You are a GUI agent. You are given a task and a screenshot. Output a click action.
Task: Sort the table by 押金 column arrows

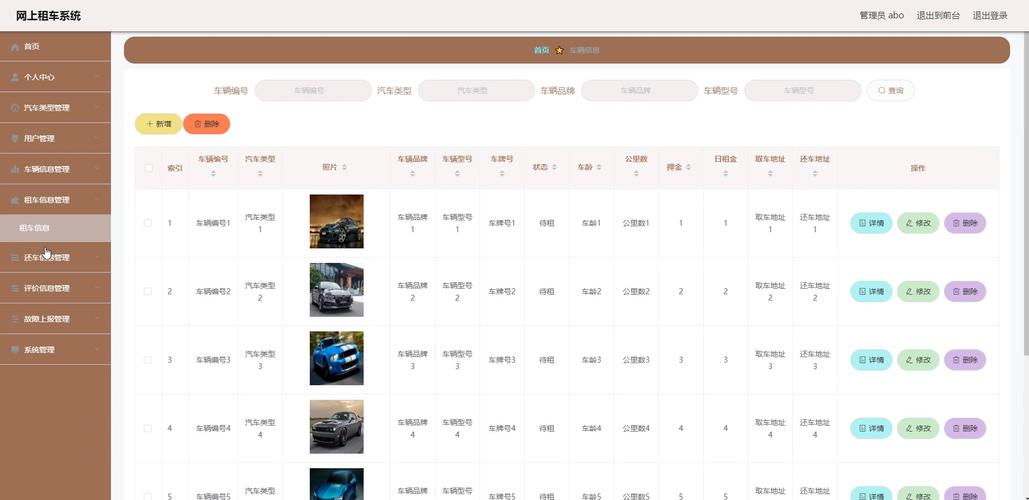(687, 168)
